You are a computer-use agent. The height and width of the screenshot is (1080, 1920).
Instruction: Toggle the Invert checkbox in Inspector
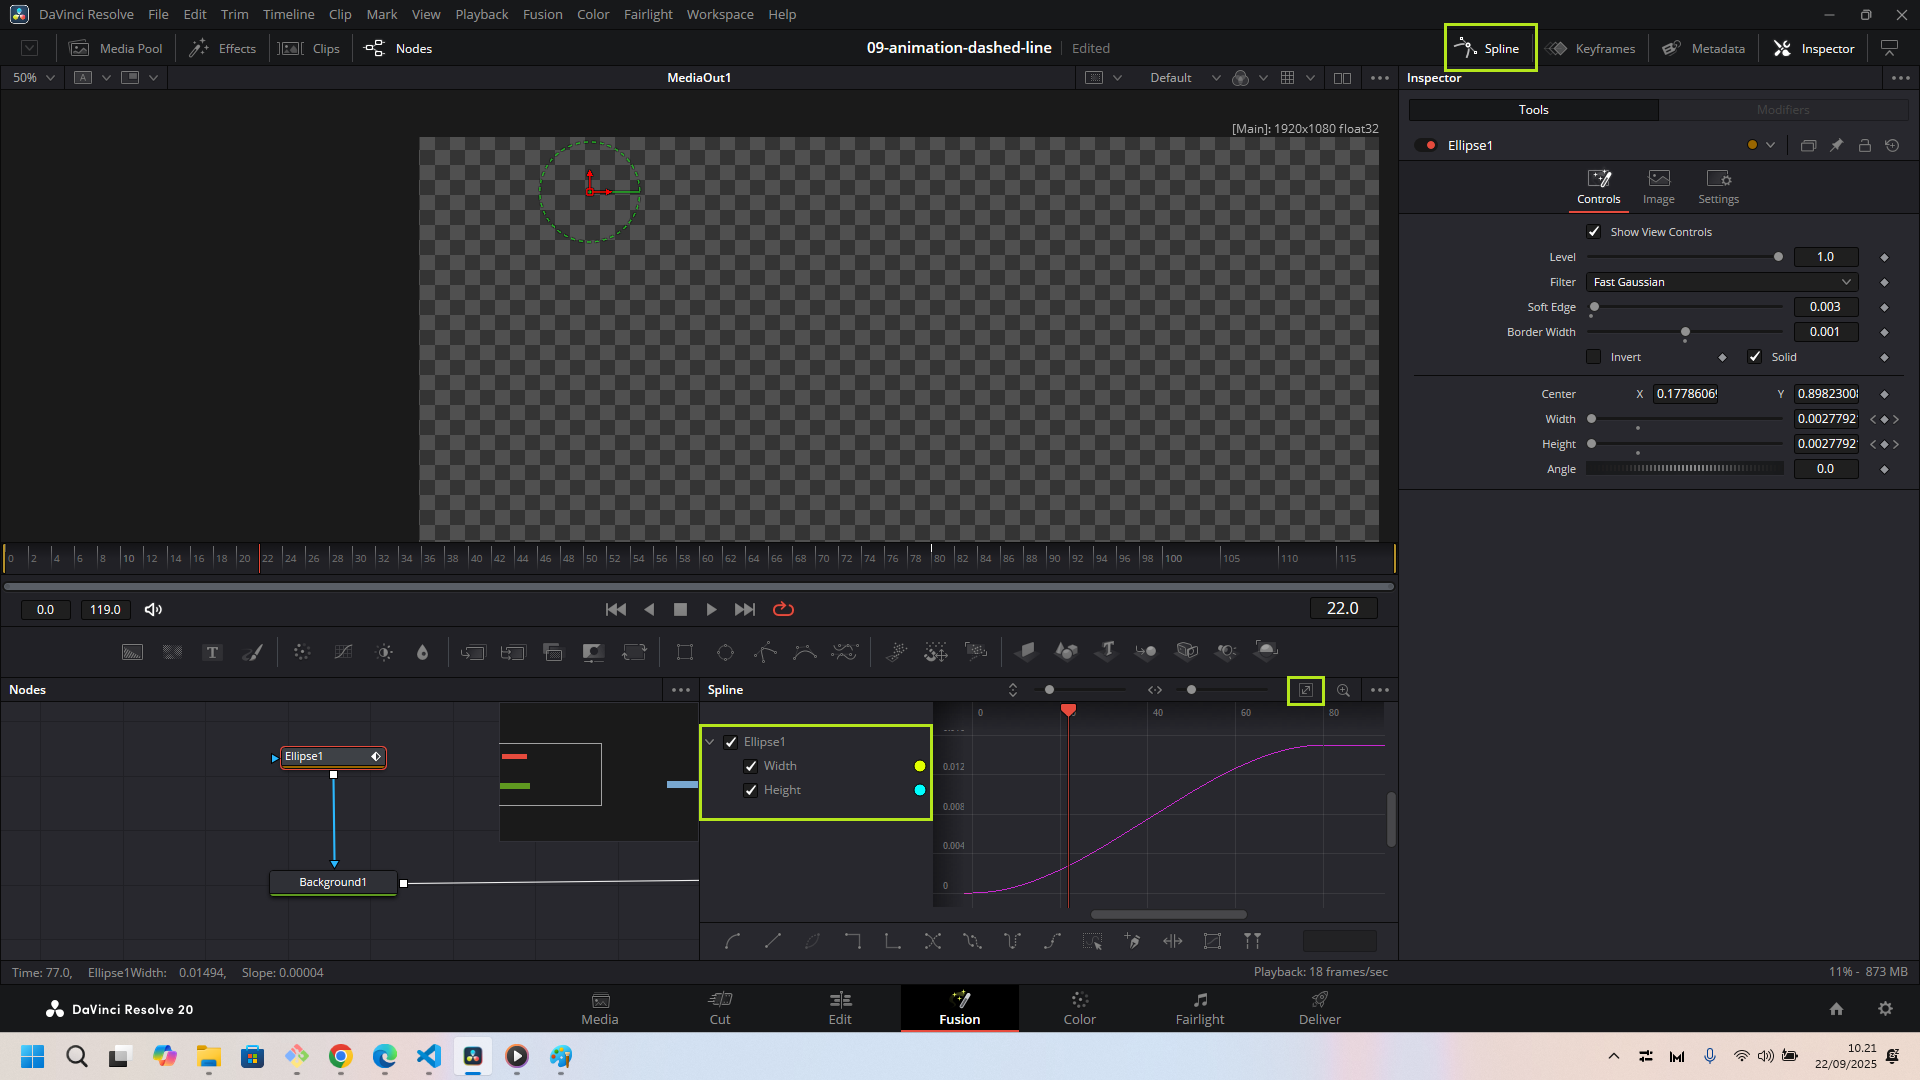tap(1594, 357)
